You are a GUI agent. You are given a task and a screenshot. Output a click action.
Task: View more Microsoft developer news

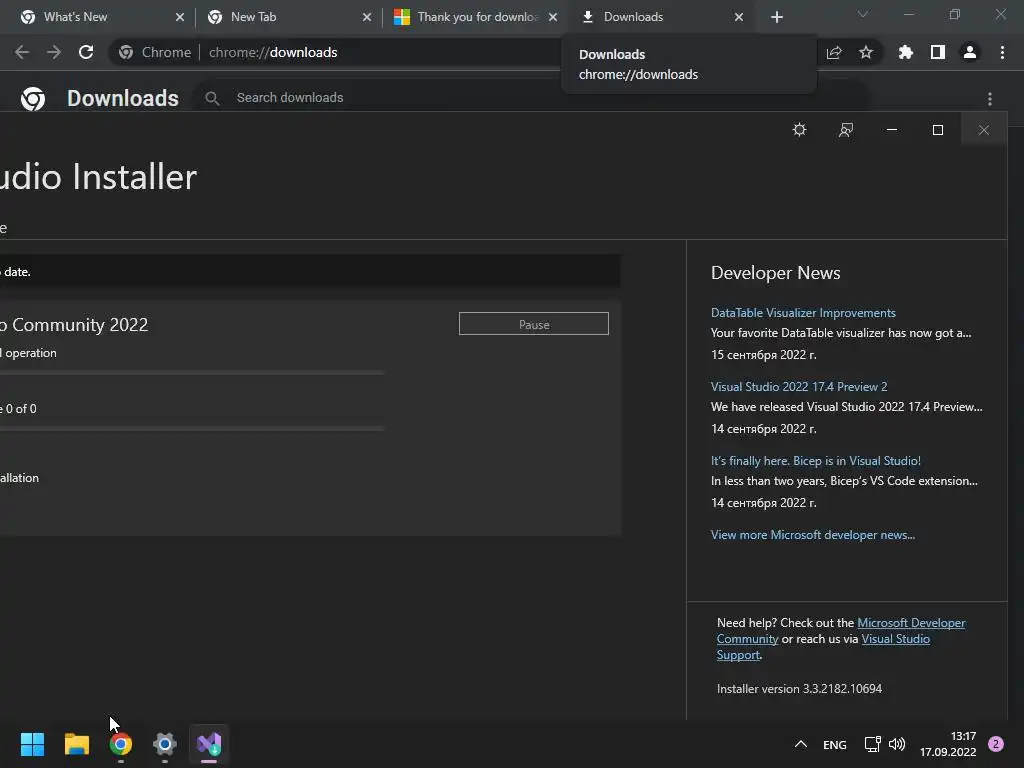(x=812, y=535)
